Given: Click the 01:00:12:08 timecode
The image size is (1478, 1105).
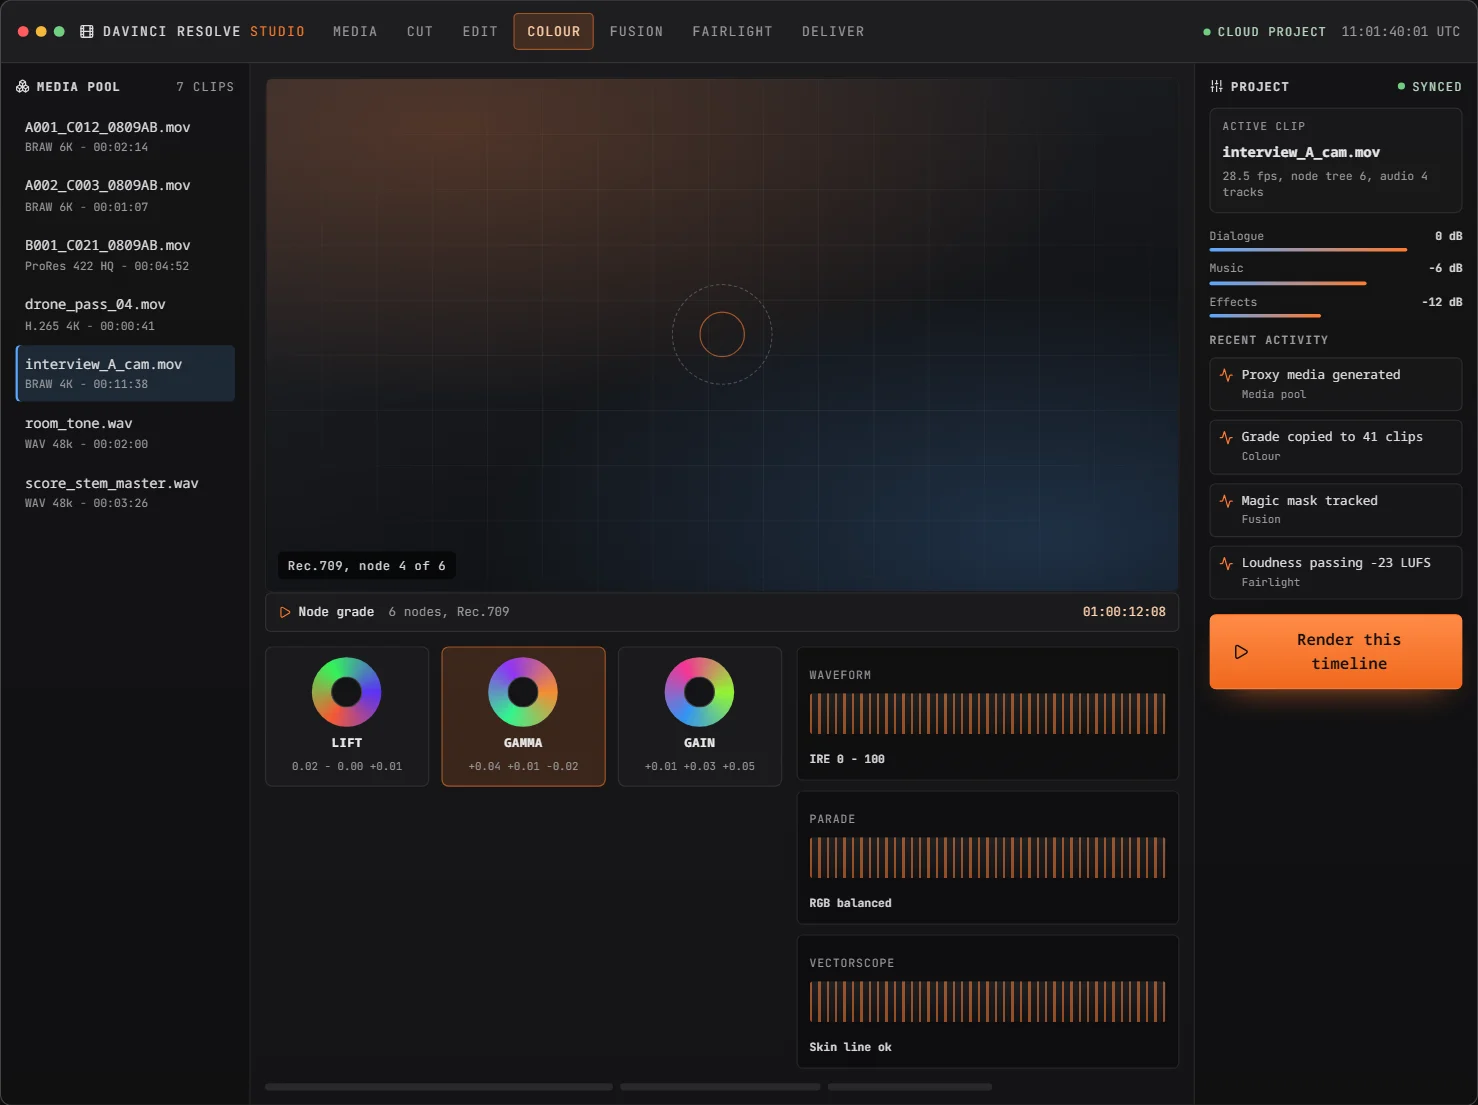Looking at the screenshot, I should (x=1124, y=612).
